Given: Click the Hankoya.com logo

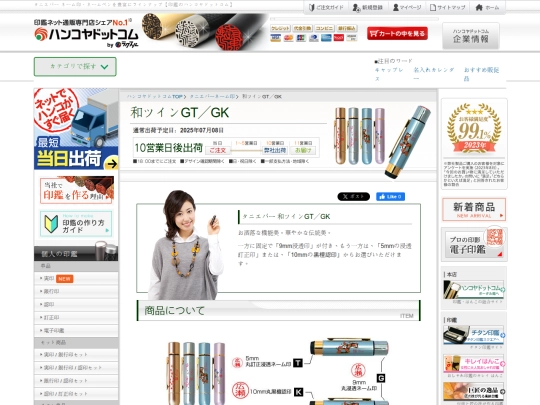Looking at the screenshot, I should pyautogui.click(x=86, y=33).
